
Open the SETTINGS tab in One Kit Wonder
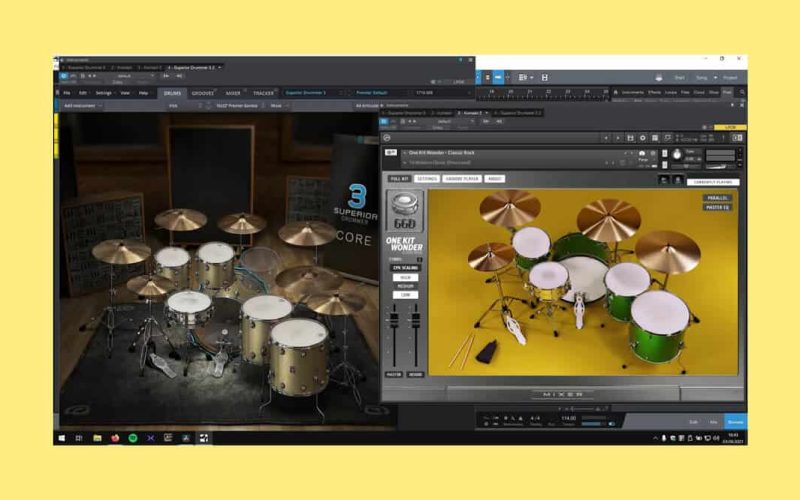tap(427, 179)
